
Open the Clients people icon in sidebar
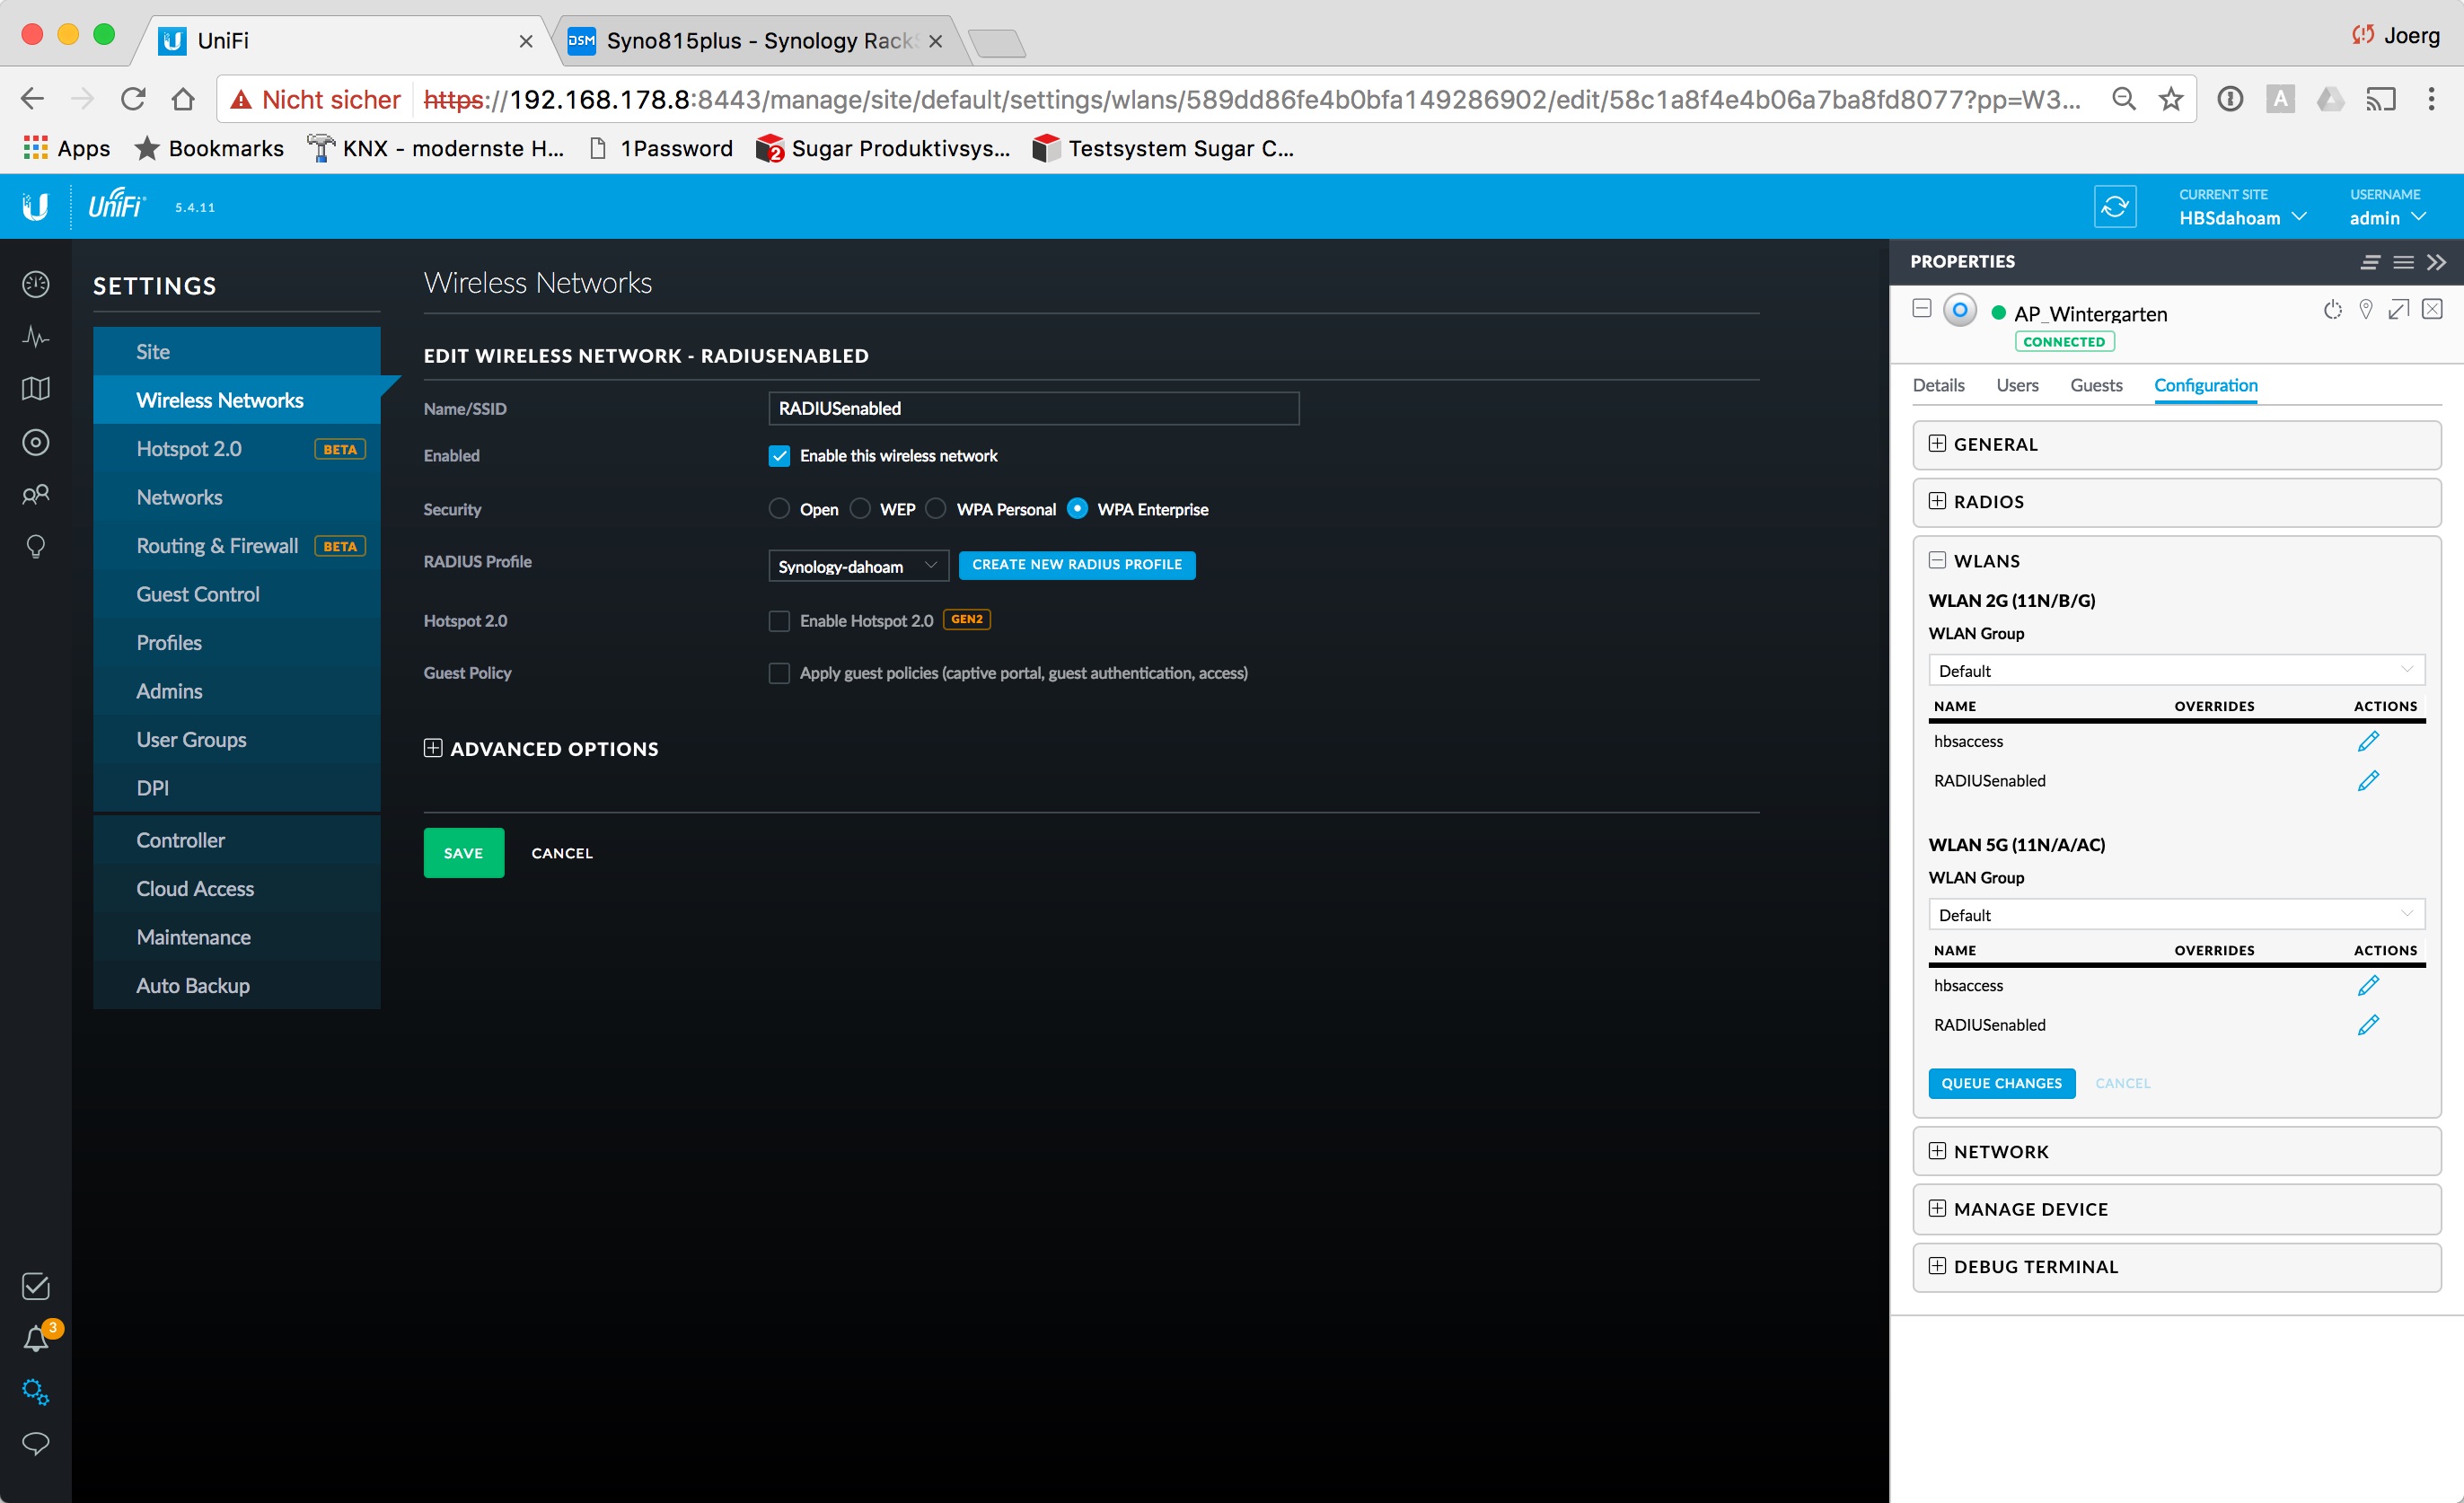(x=36, y=494)
